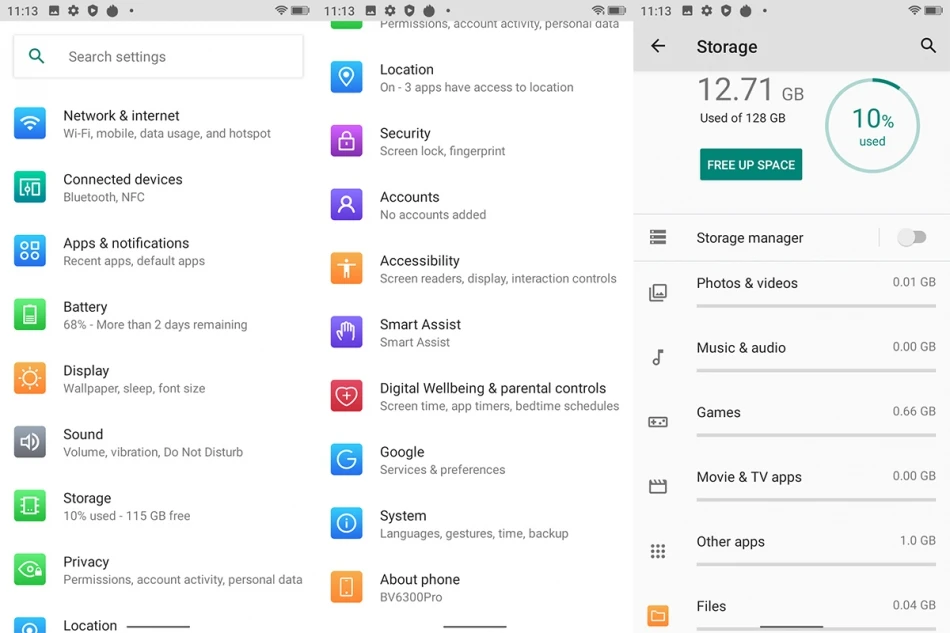Open Storage 10% used entry
The image size is (950, 633).
[158, 506]
